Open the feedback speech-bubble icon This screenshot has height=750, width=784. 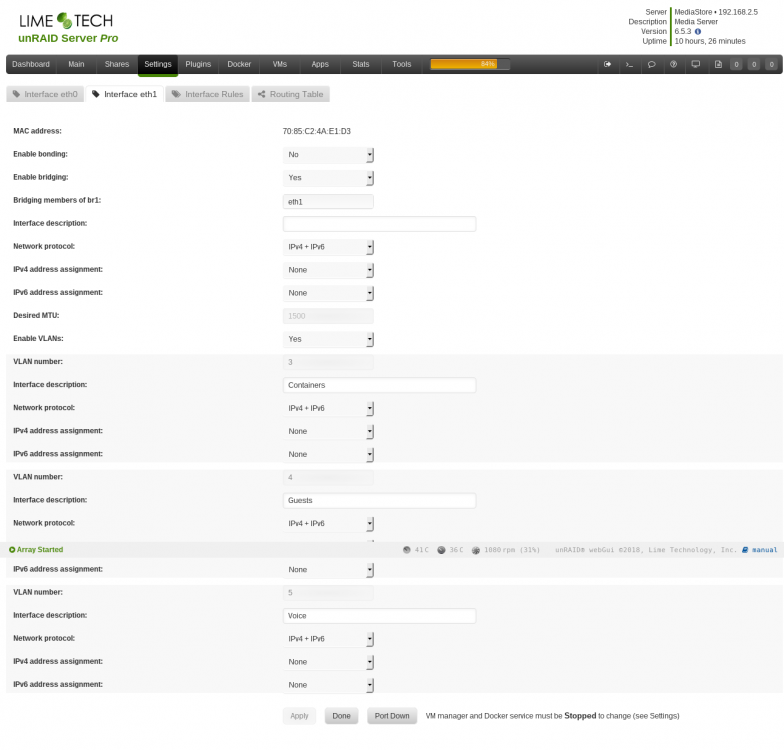(x=652, y=64)
